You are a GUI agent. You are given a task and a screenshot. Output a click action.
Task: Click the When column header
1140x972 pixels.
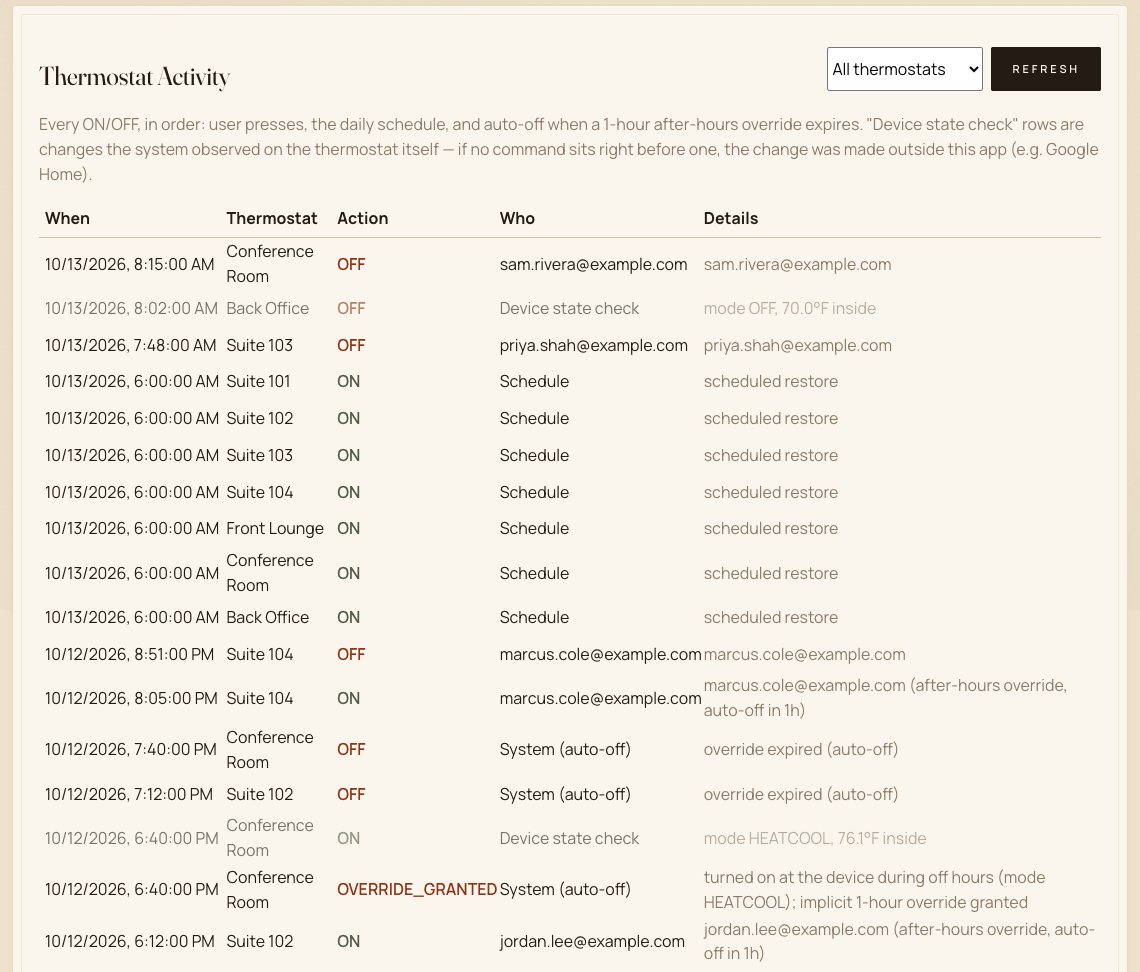click(67, 218)
